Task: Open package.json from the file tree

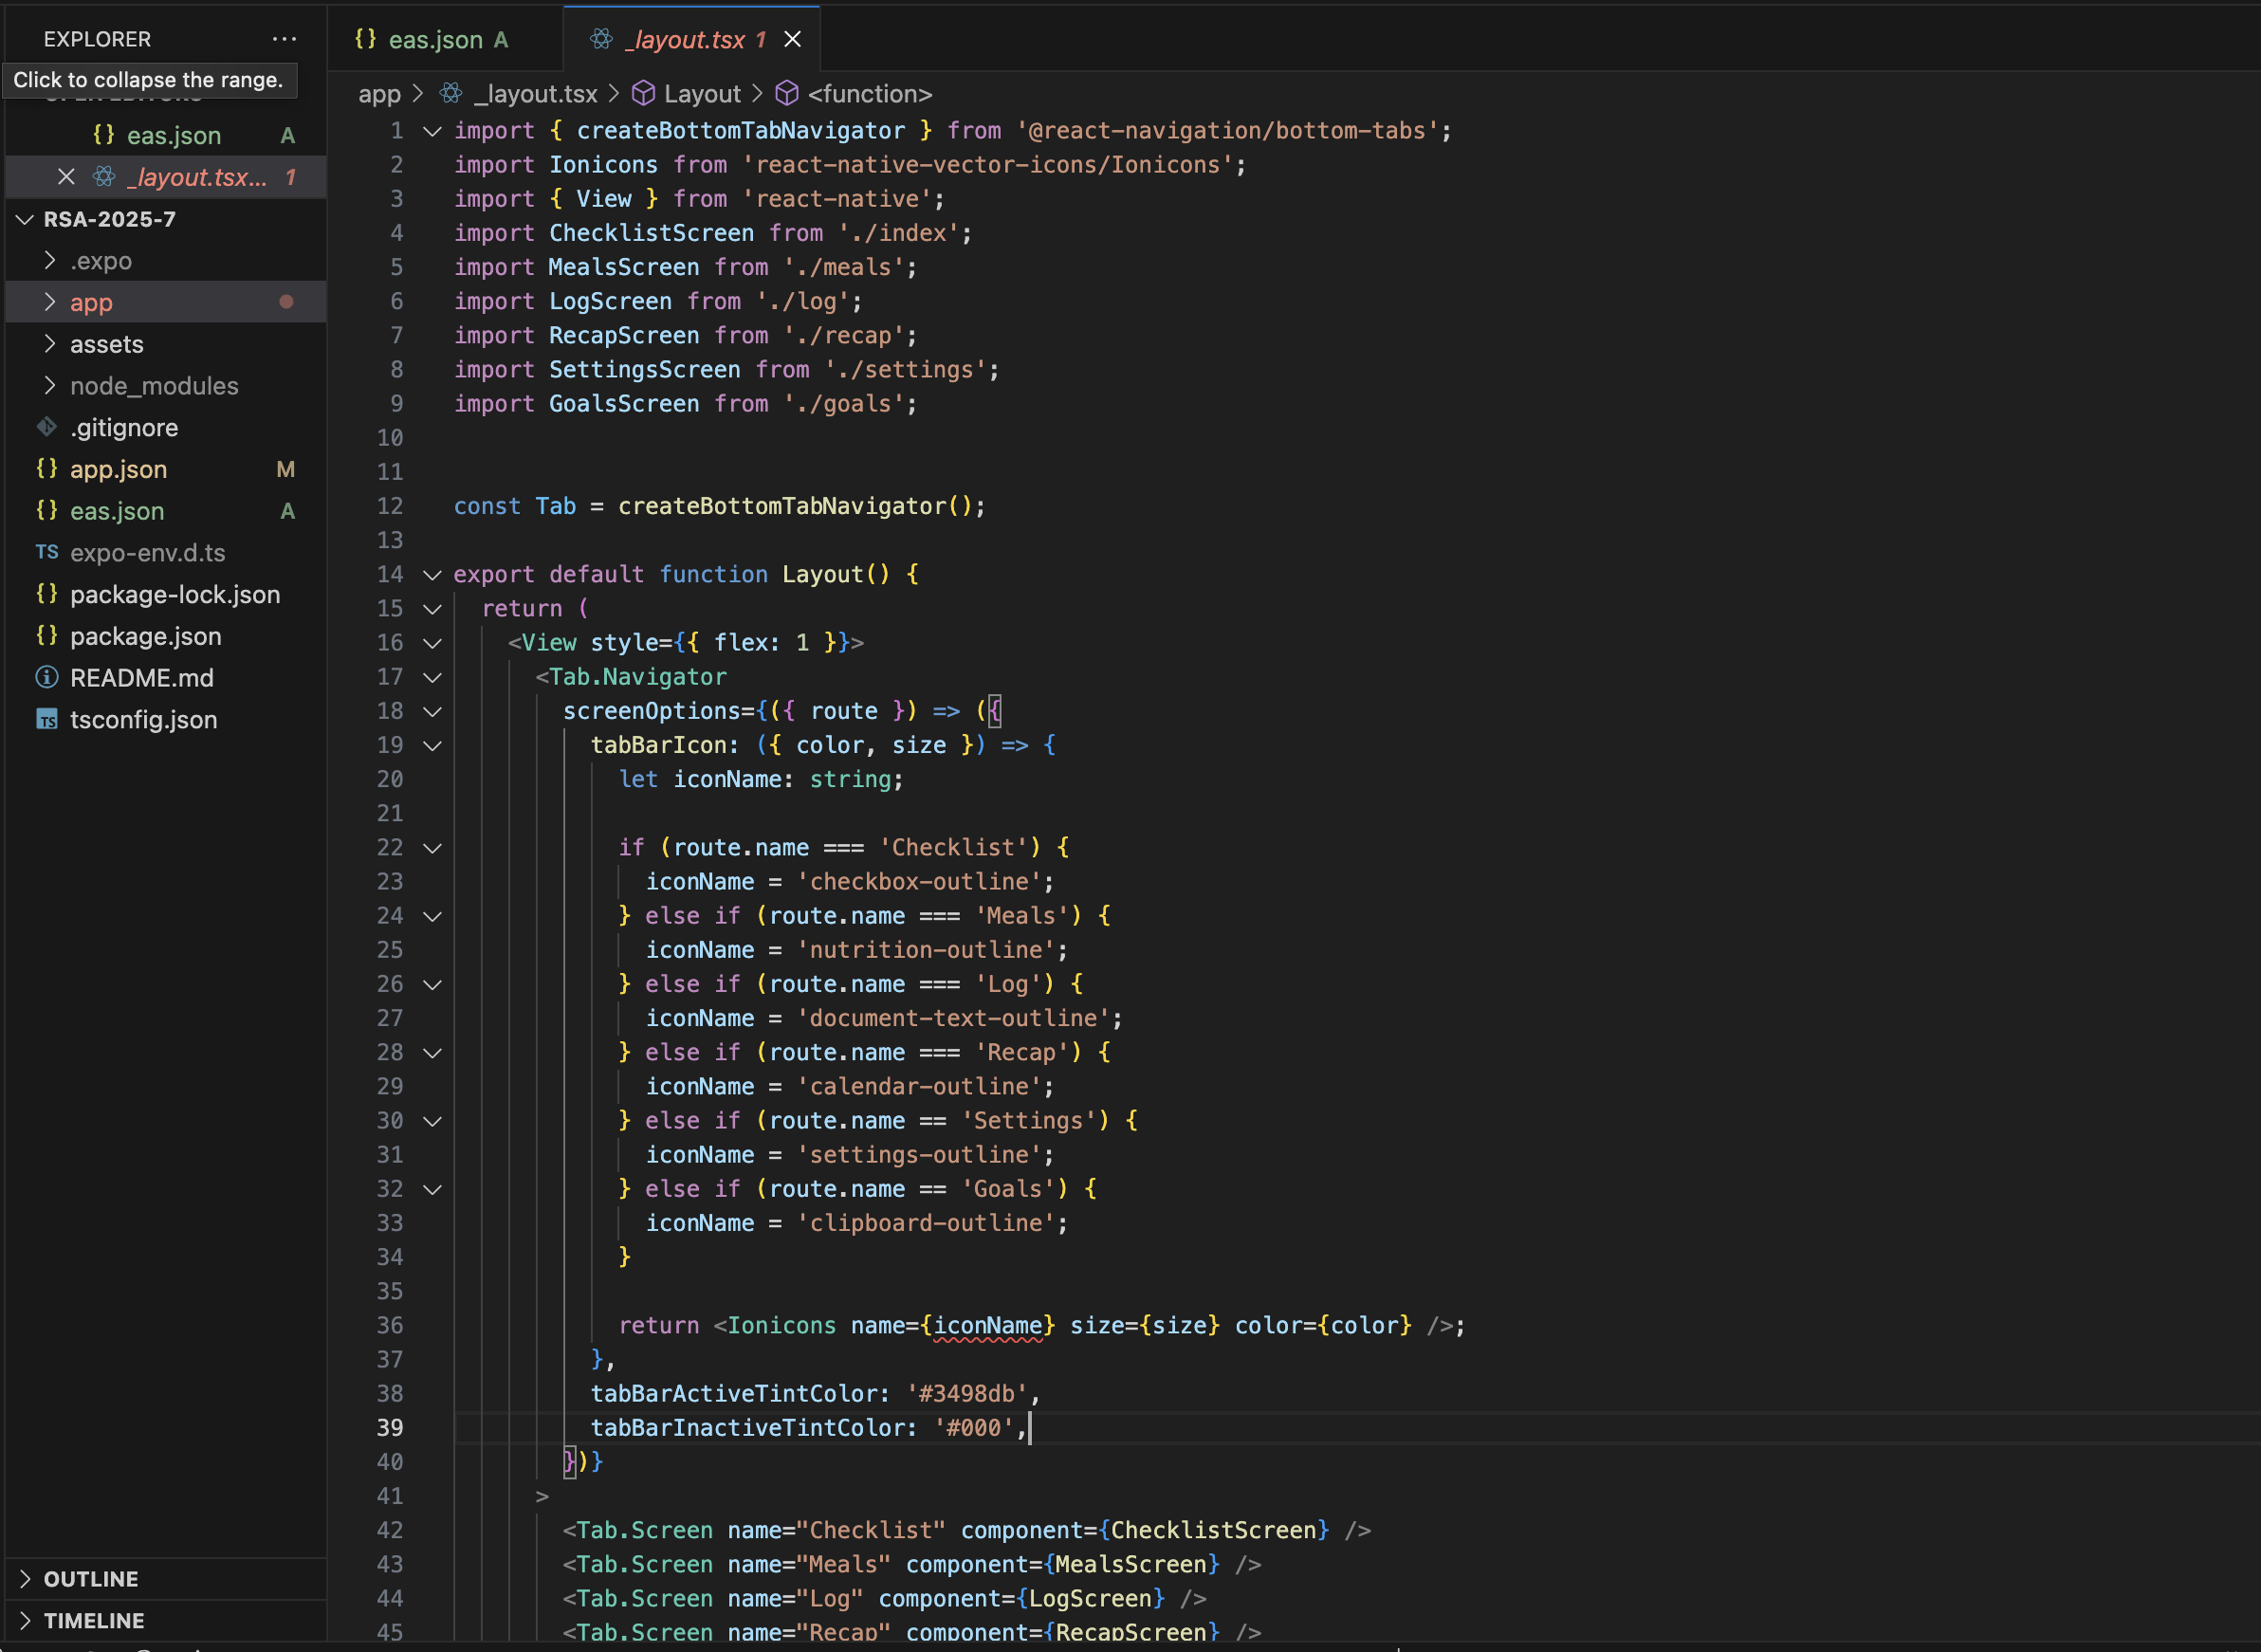Action: (145, 636)
